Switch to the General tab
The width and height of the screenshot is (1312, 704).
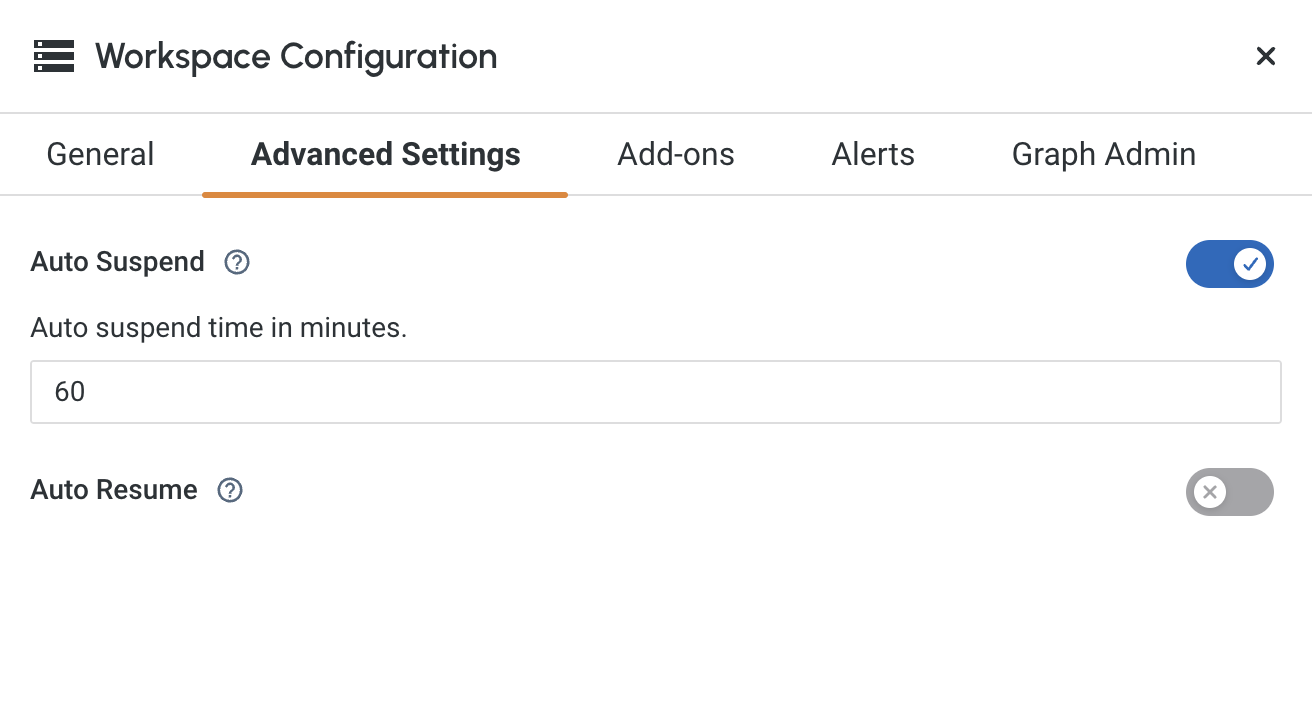100,154
